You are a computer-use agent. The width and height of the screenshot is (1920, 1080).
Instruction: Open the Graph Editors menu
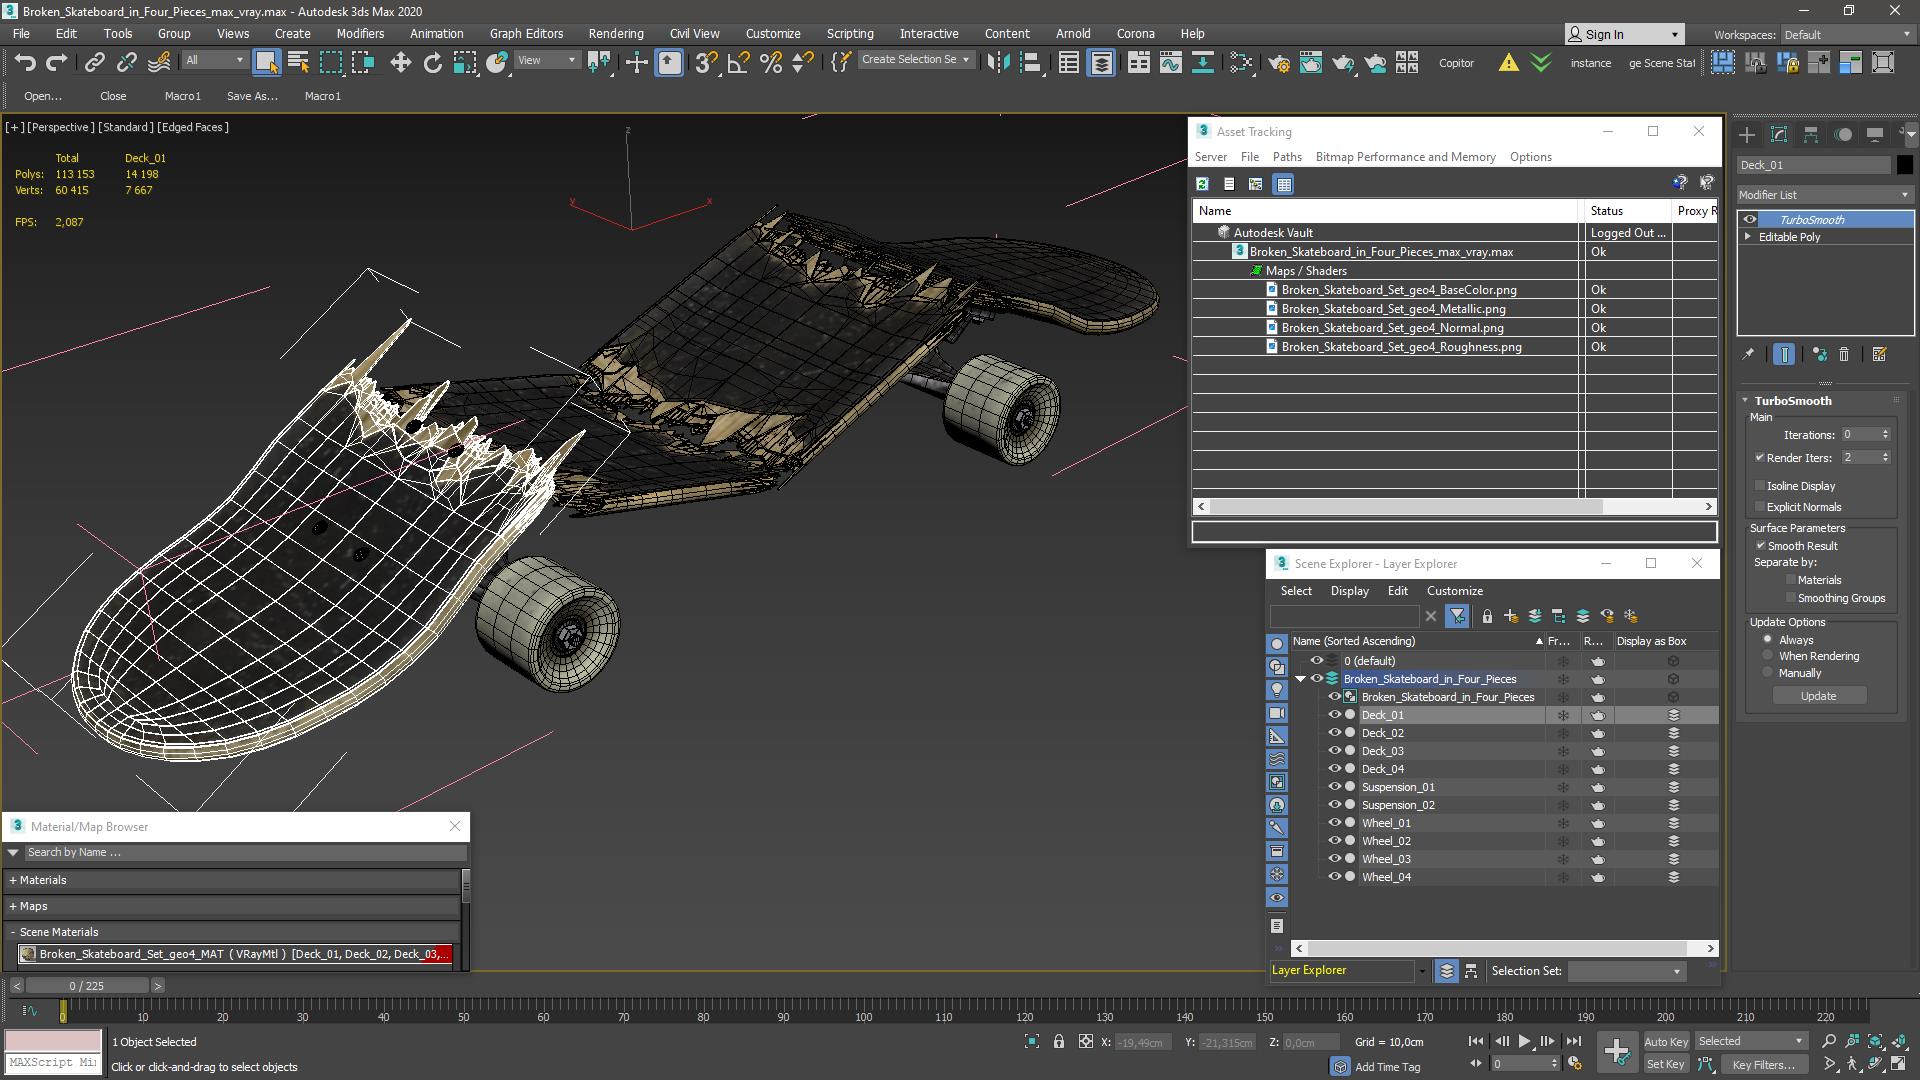[526, 33]
